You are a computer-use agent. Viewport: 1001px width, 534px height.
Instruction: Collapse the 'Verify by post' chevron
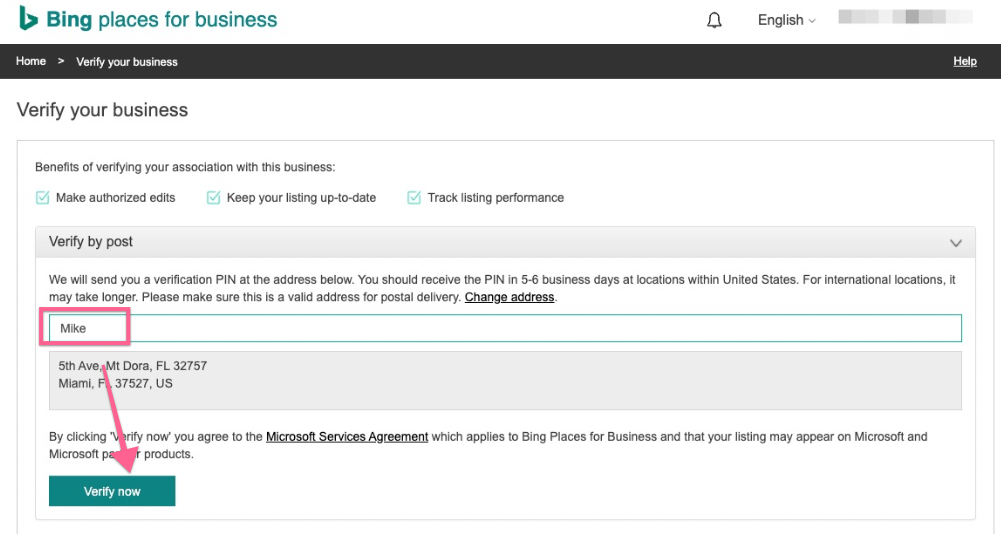(x=955, y=243)
